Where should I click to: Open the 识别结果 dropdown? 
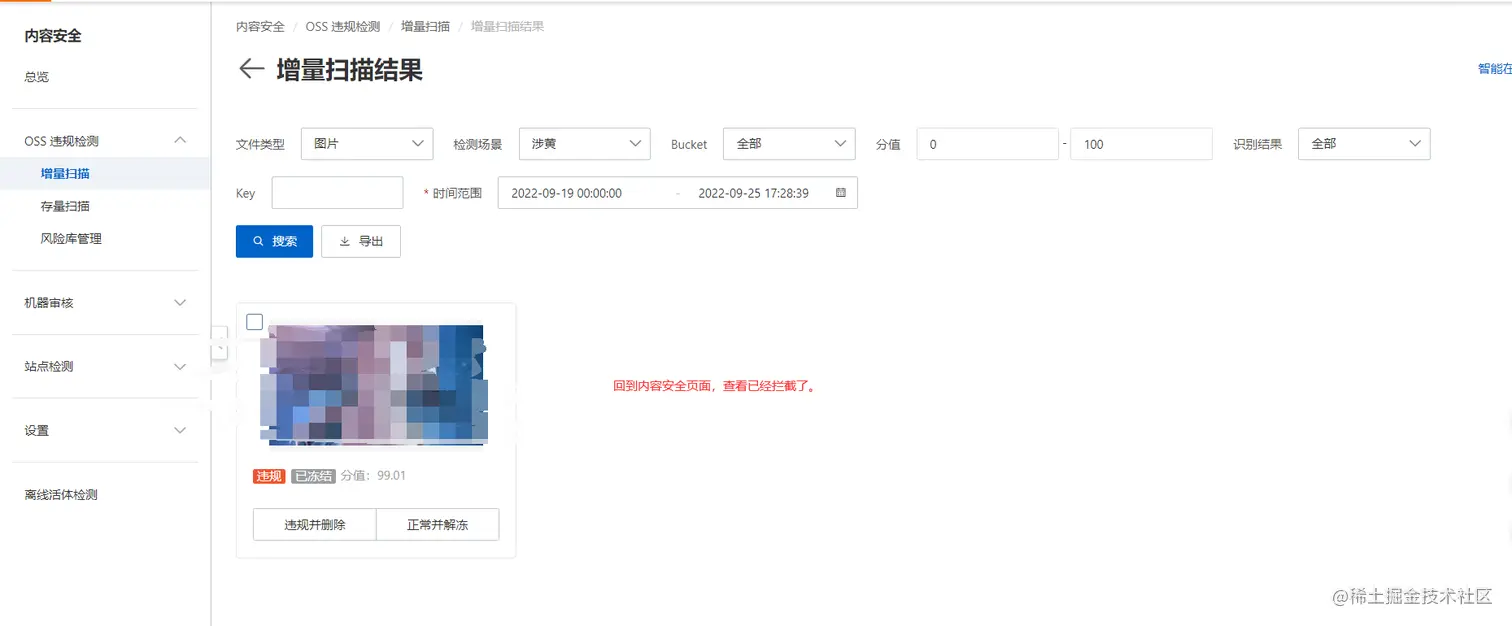tap(1364, 143)
